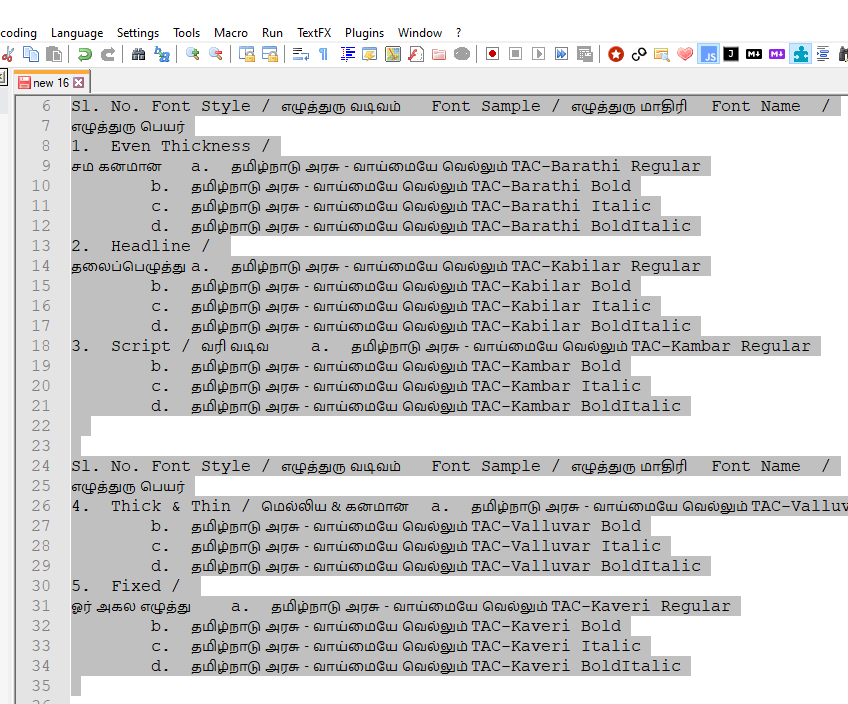
Task: Click the text "TAC-Kambar Bold" on line 19
Action: pyautogui.click(x=546, y=366)
